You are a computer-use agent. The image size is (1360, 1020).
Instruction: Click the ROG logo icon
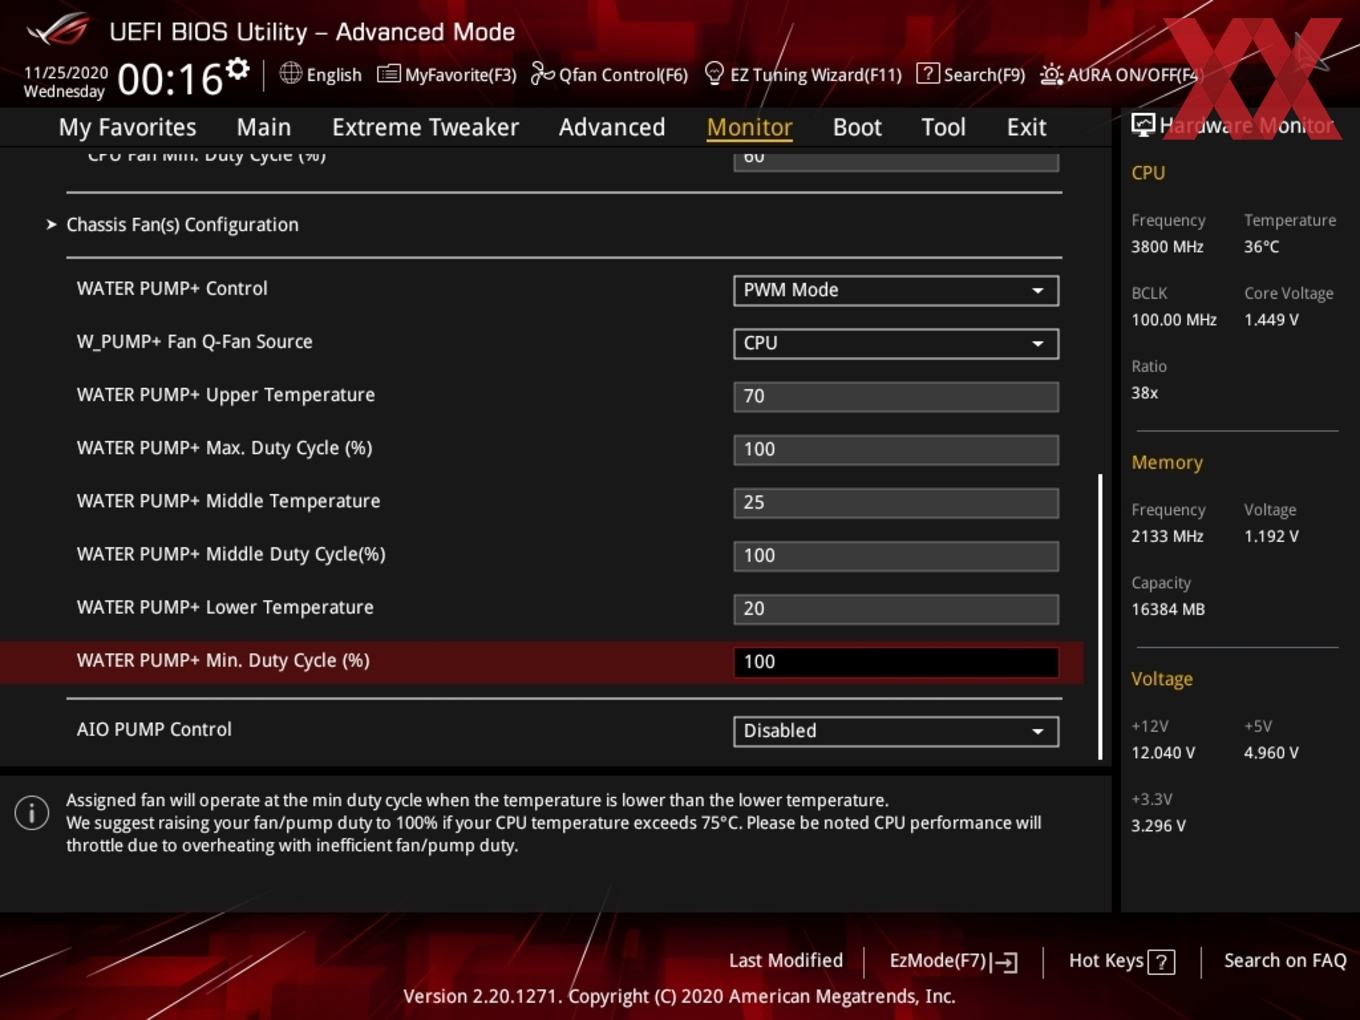click(58, 30)
